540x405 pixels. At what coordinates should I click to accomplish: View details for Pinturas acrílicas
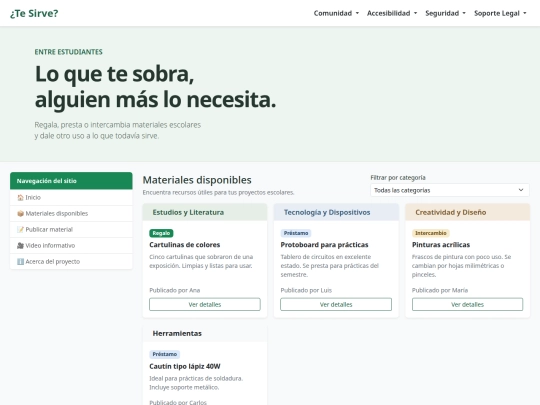pos(467,304)
